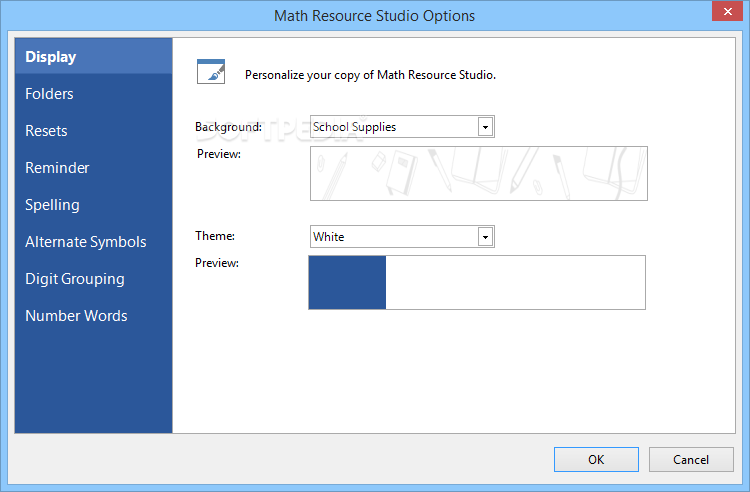Close the Math Resource Studio Options window
This screenshot has width=750, height=492.
click(x=727, y=11)
